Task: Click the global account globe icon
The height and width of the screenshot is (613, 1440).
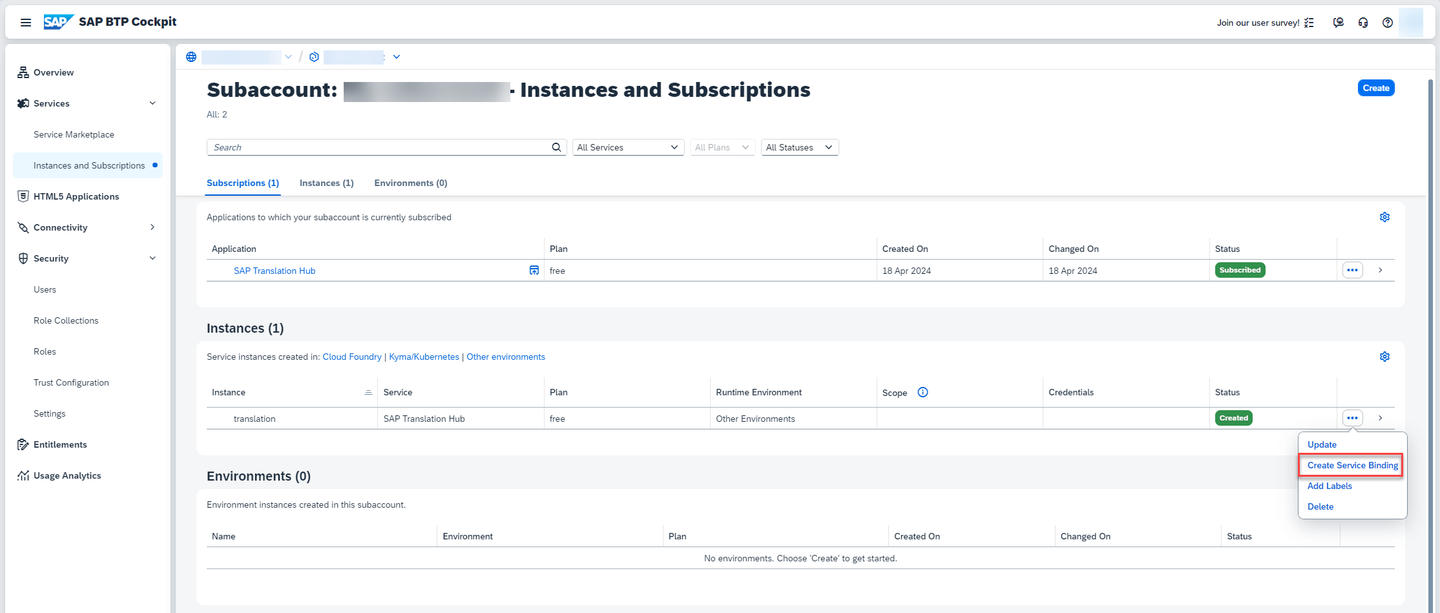Action: (x=192, y=57)
